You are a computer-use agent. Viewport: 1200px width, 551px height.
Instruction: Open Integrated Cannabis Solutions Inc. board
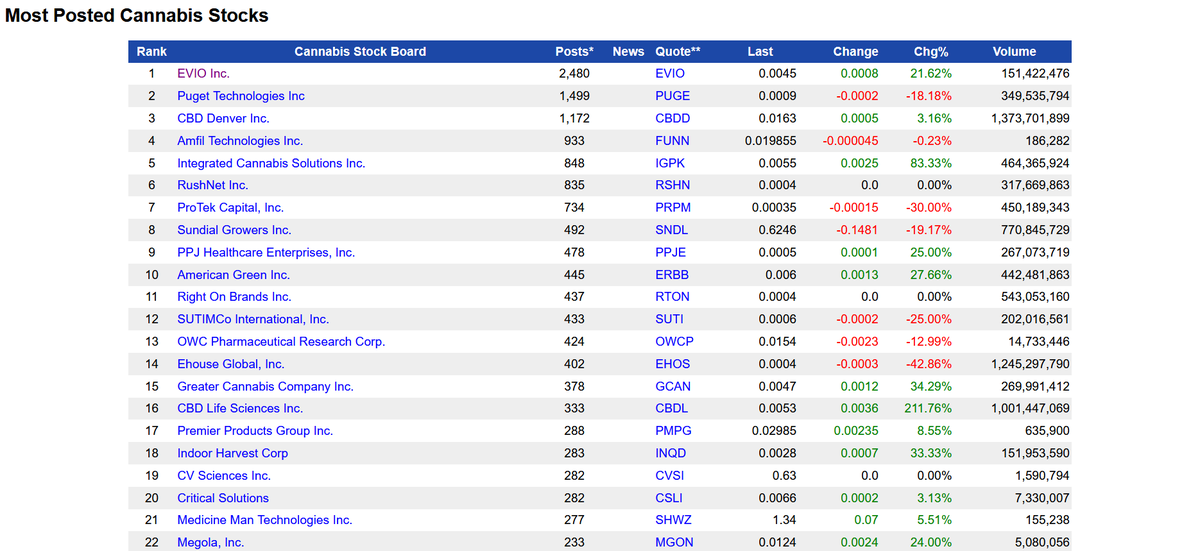[x=271, y=163]
